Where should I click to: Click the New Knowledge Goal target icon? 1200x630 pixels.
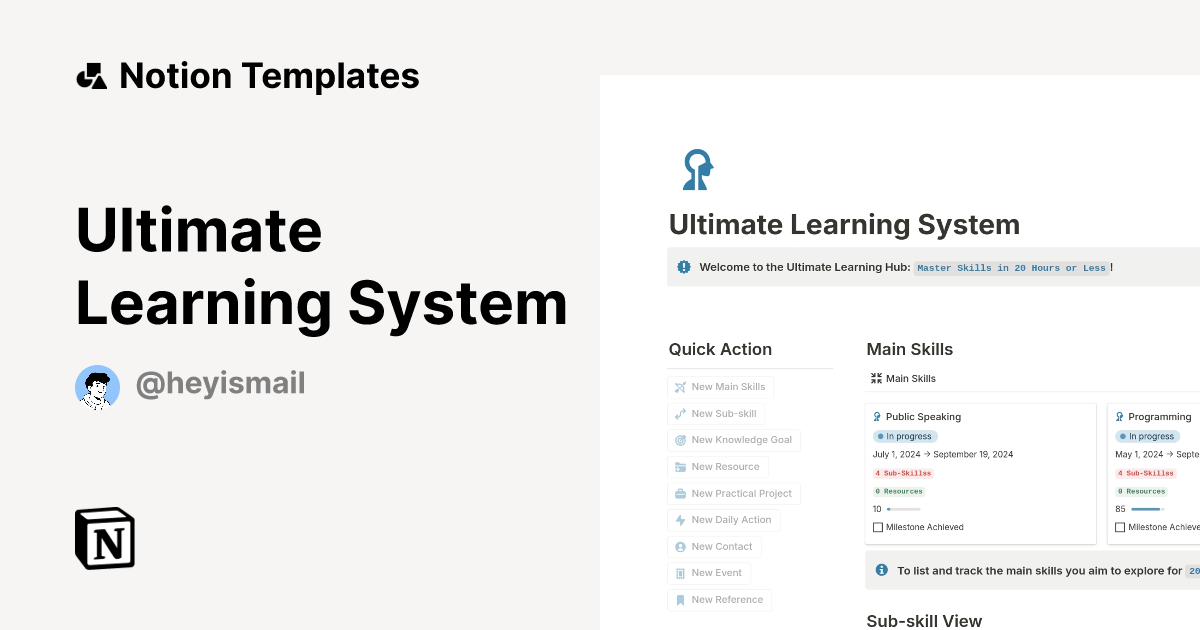coord(682,440)
